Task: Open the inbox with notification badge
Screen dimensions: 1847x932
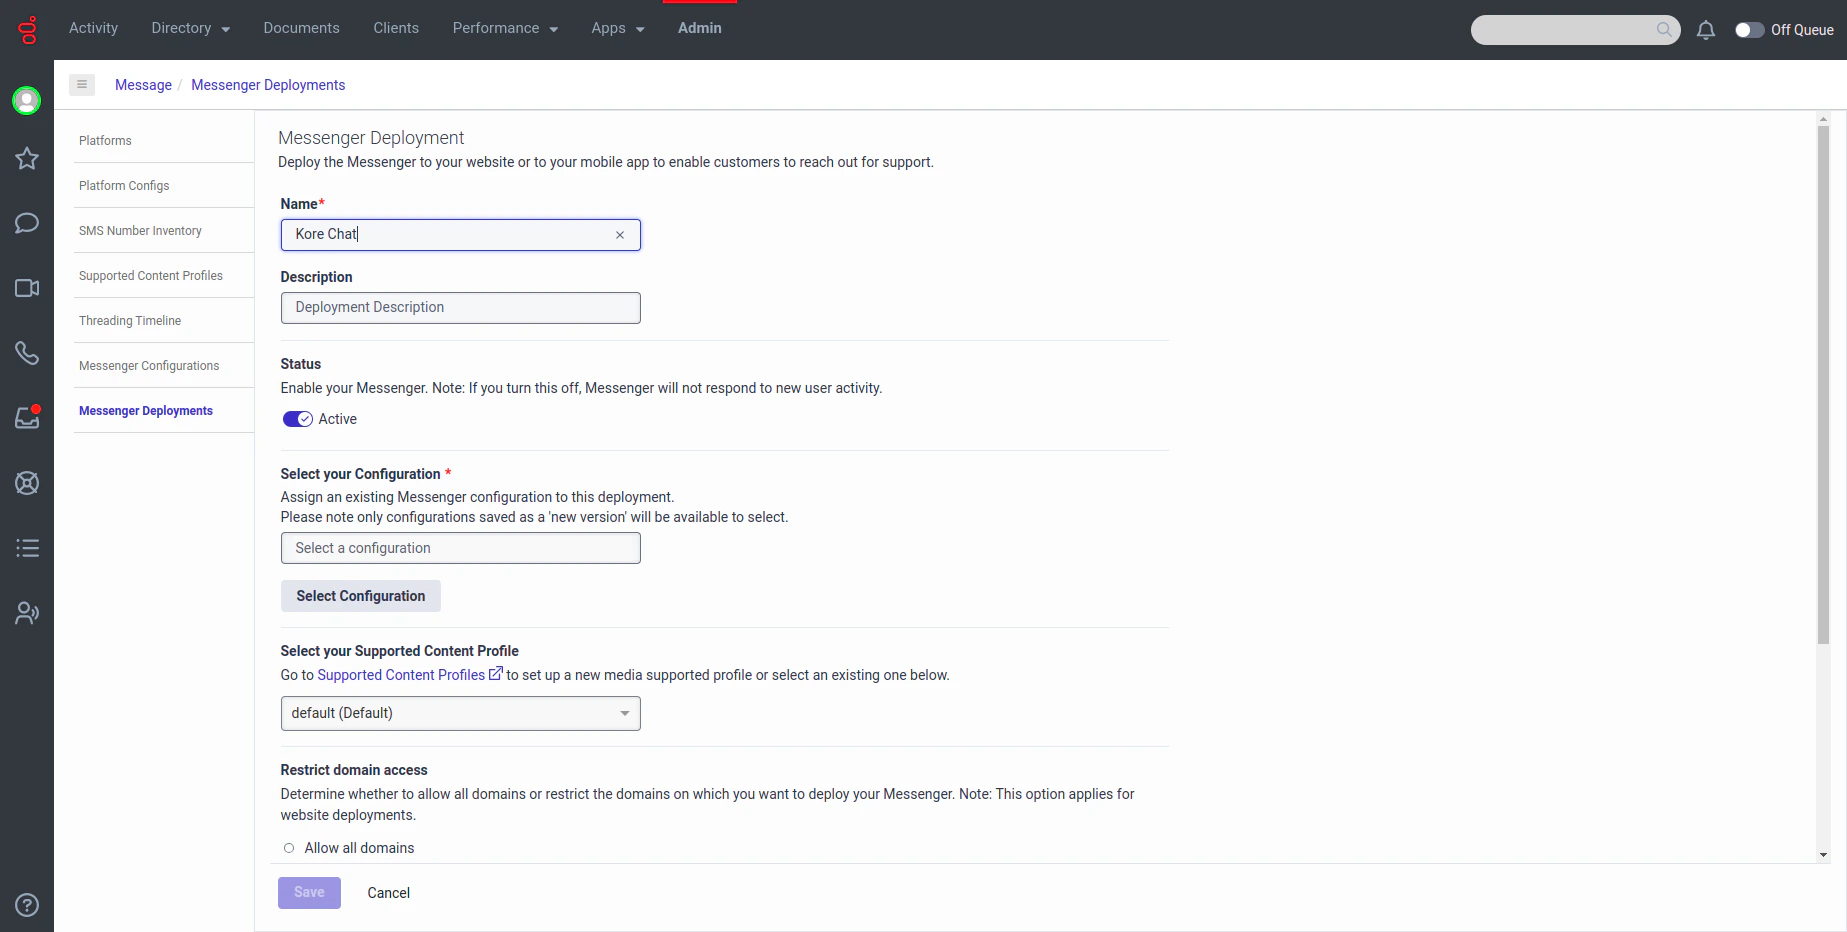Action: tap(27, 418)
